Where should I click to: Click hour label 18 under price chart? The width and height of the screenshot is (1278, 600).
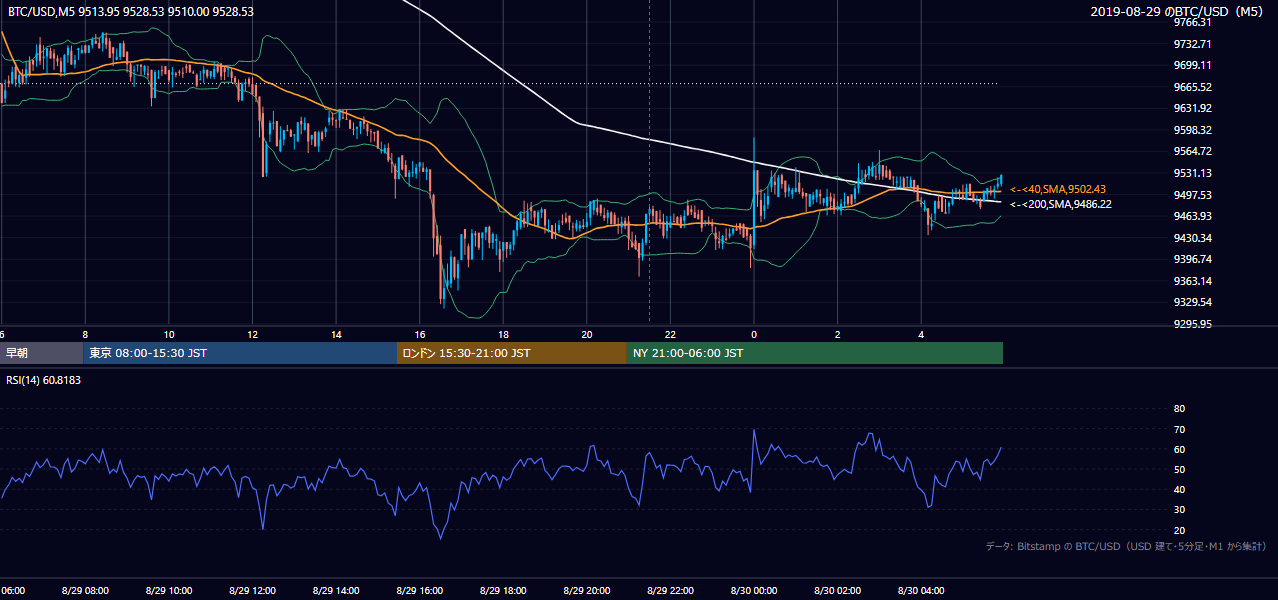pos(503,334)
